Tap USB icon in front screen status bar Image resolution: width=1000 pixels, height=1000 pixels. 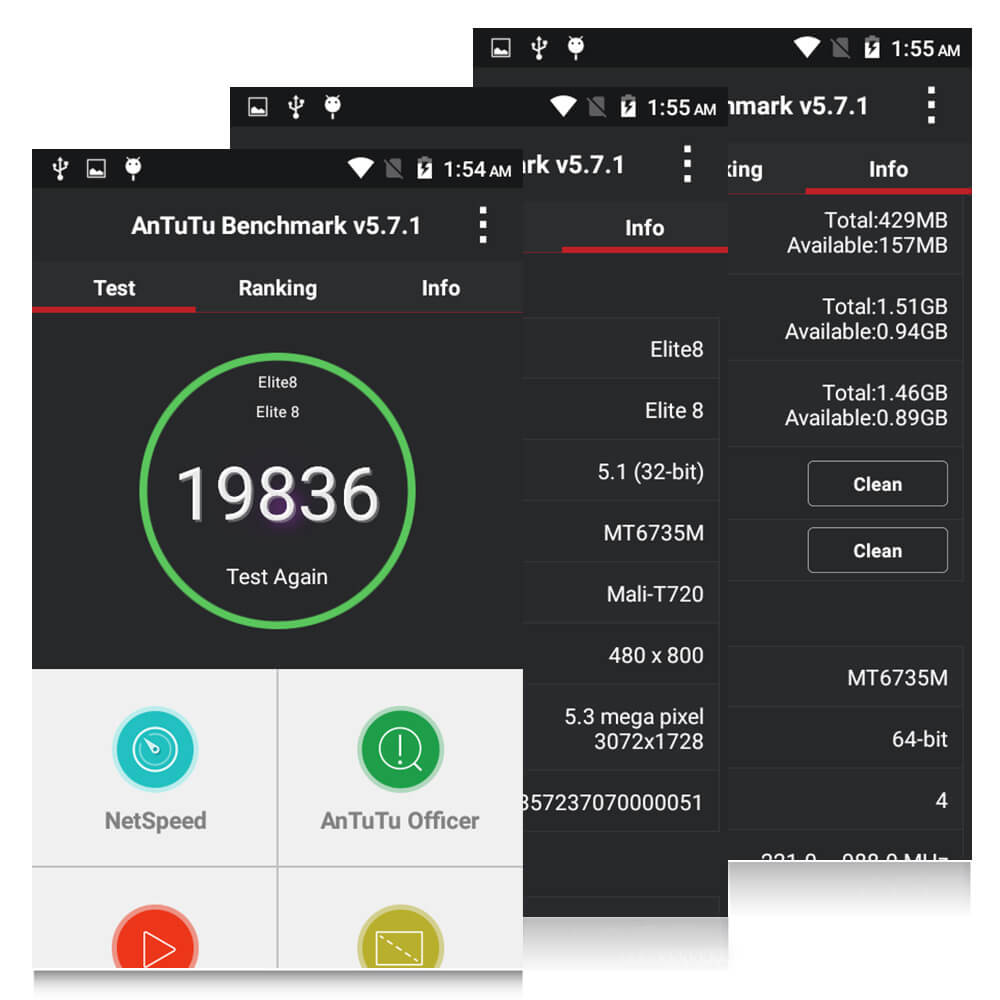point(61,169)
